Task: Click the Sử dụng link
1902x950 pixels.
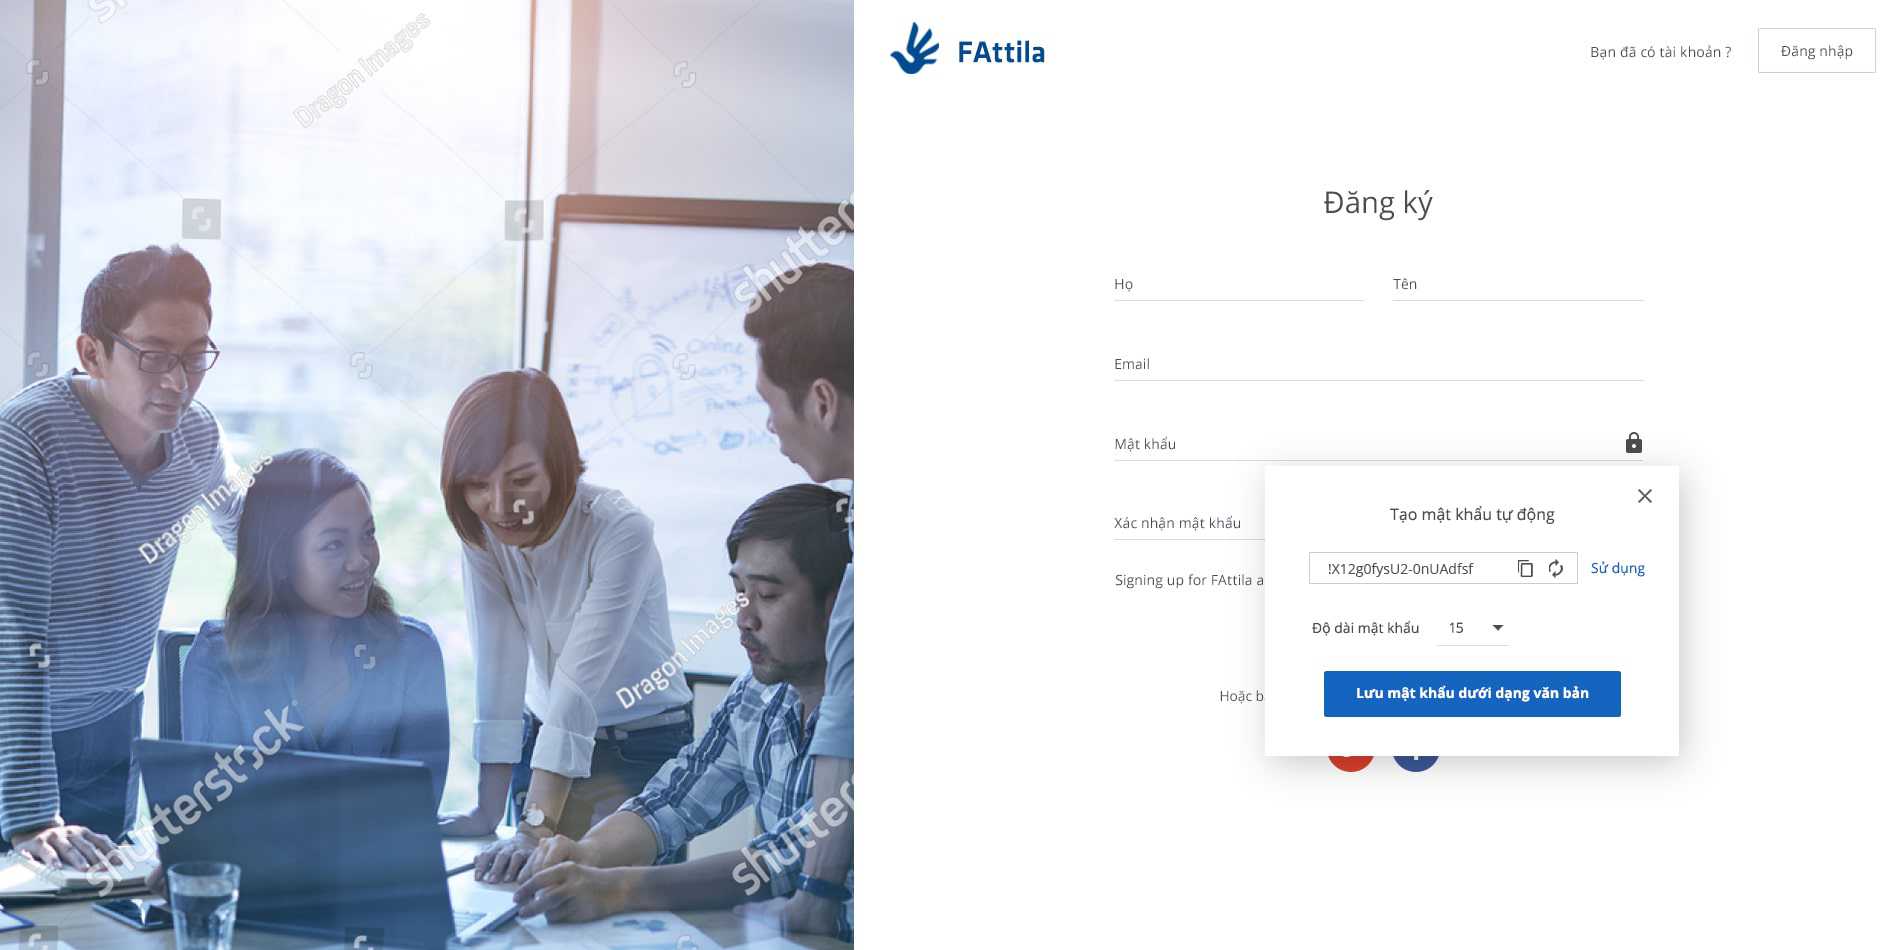Action: click(x=1617, y=568)
